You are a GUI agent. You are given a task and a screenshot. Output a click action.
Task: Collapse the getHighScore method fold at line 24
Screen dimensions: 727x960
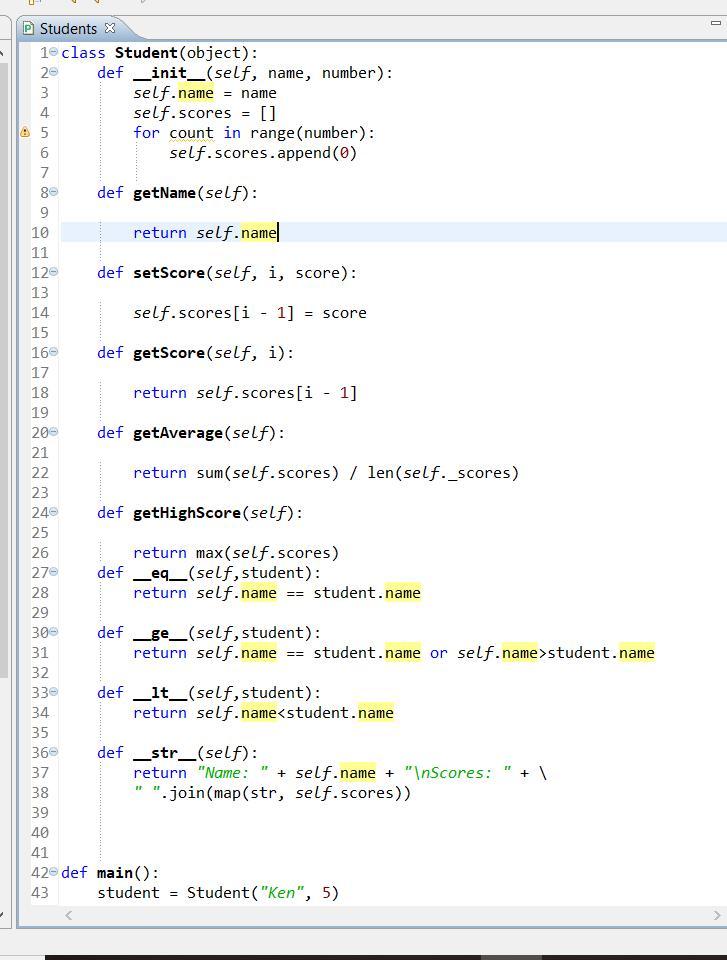click(x=54, y=512)
